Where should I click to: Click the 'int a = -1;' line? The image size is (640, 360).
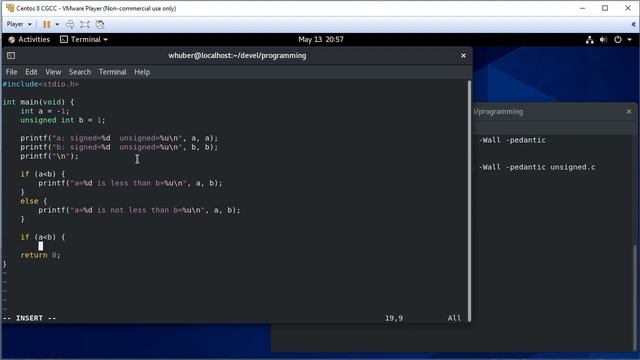tap(45, 111)
